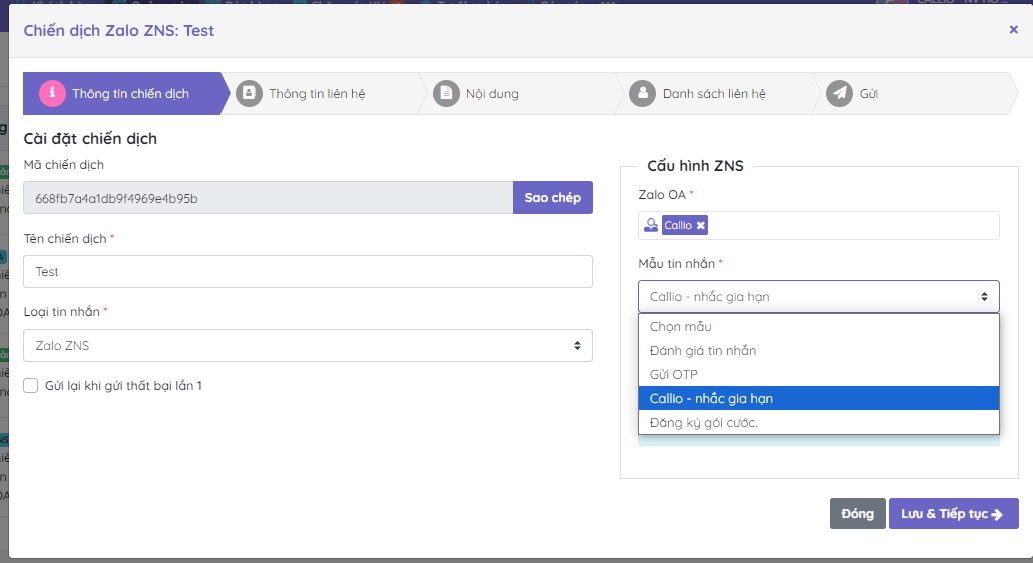Remove the Callio tag from Zalo OA
The image size is (1033, 563).
point(701,225)
